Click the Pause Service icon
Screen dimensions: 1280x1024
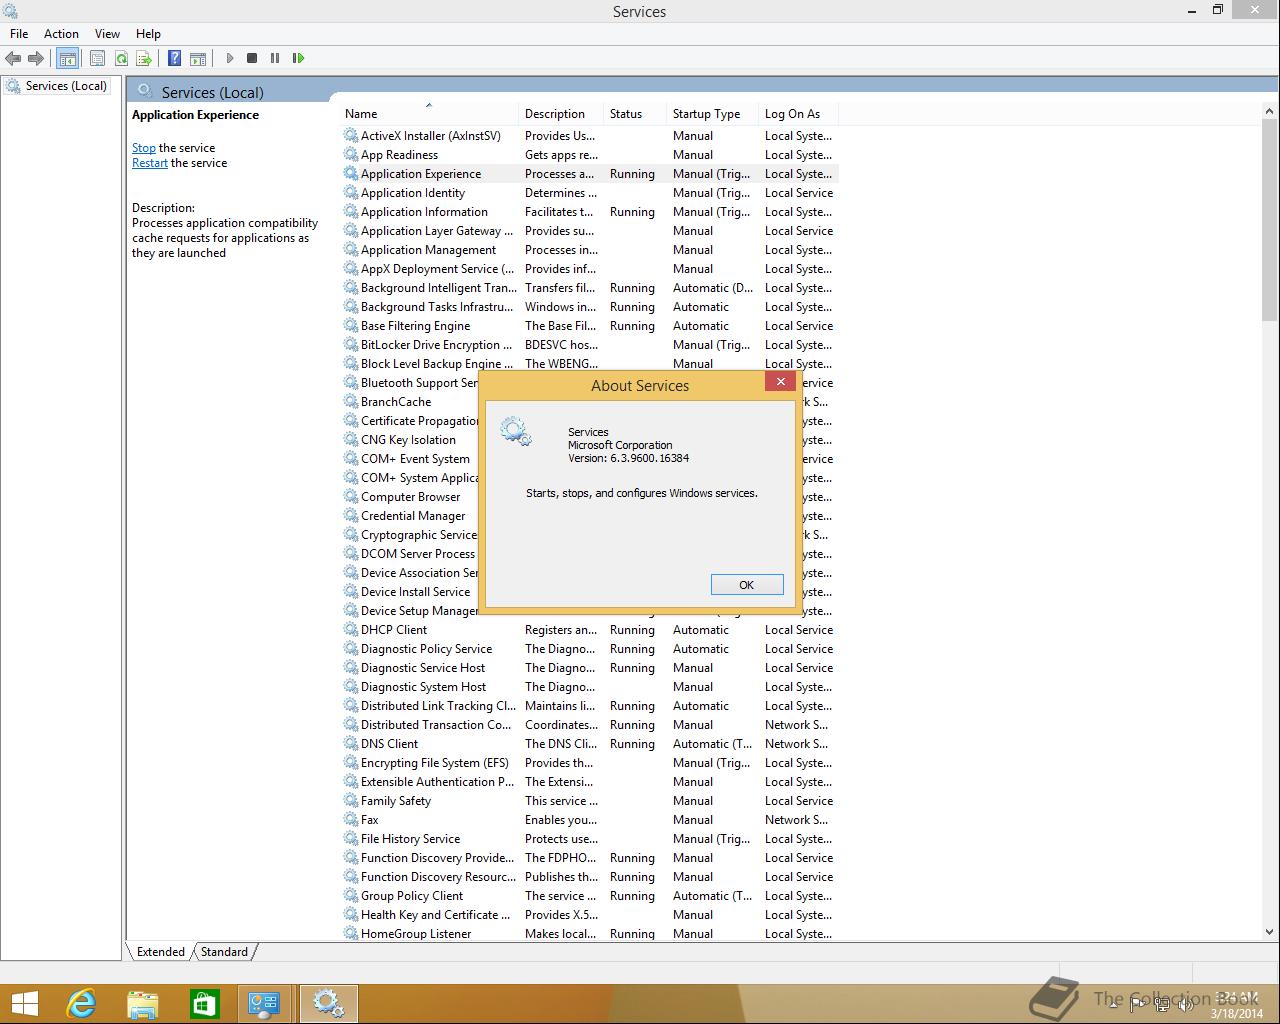(275, 58)
